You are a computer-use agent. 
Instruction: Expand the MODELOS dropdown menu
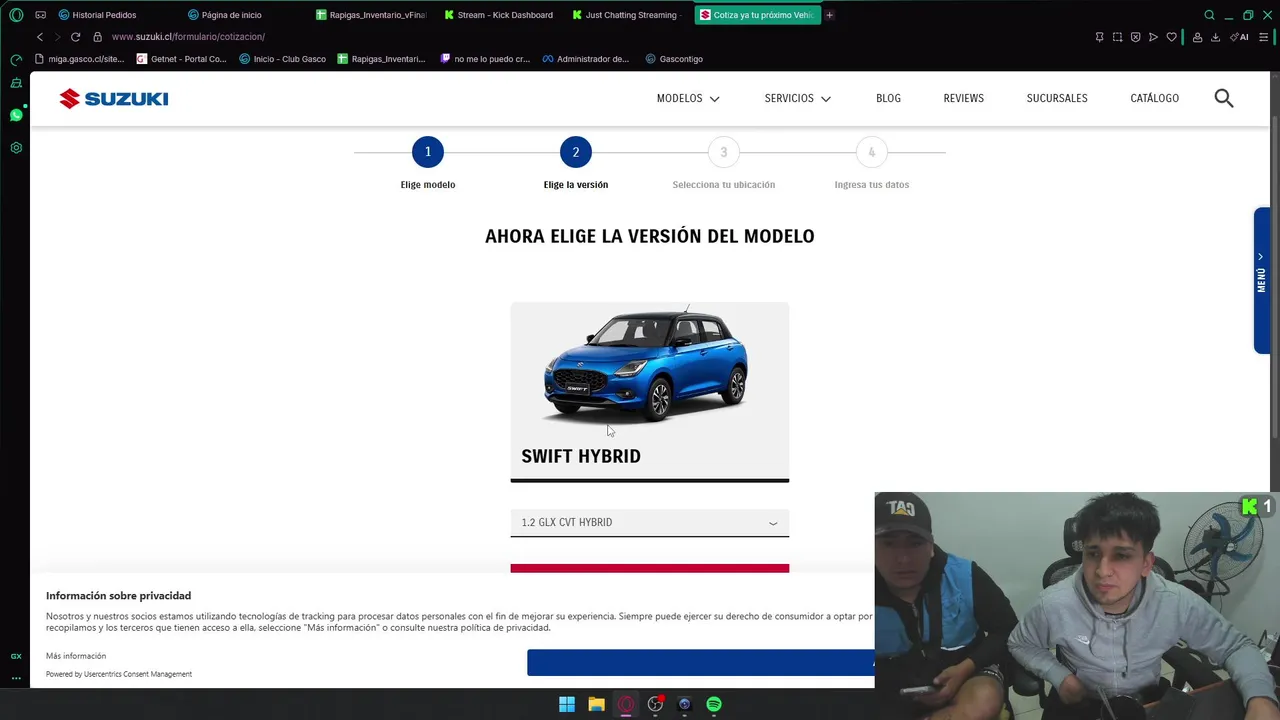click(688, 98)
